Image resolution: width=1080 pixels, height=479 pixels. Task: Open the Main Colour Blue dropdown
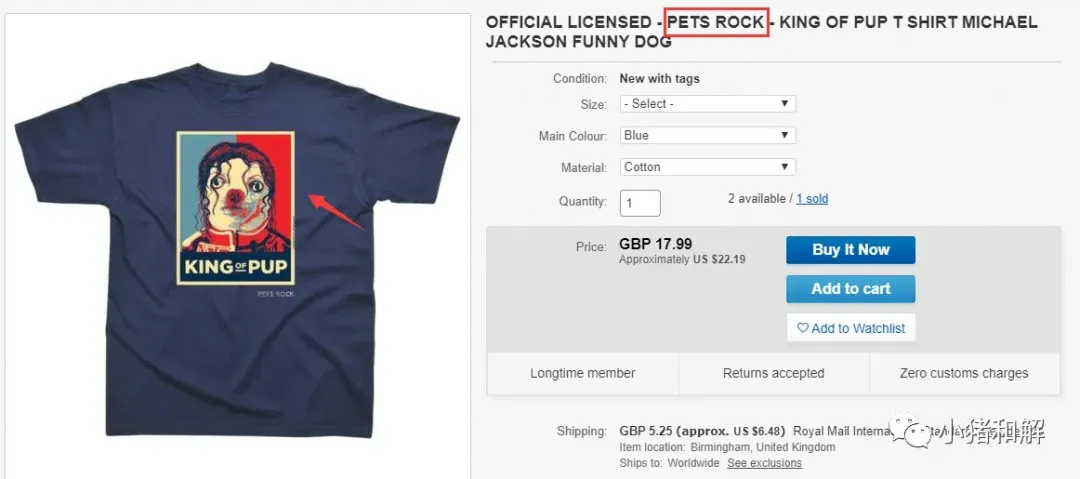(708, 136)
